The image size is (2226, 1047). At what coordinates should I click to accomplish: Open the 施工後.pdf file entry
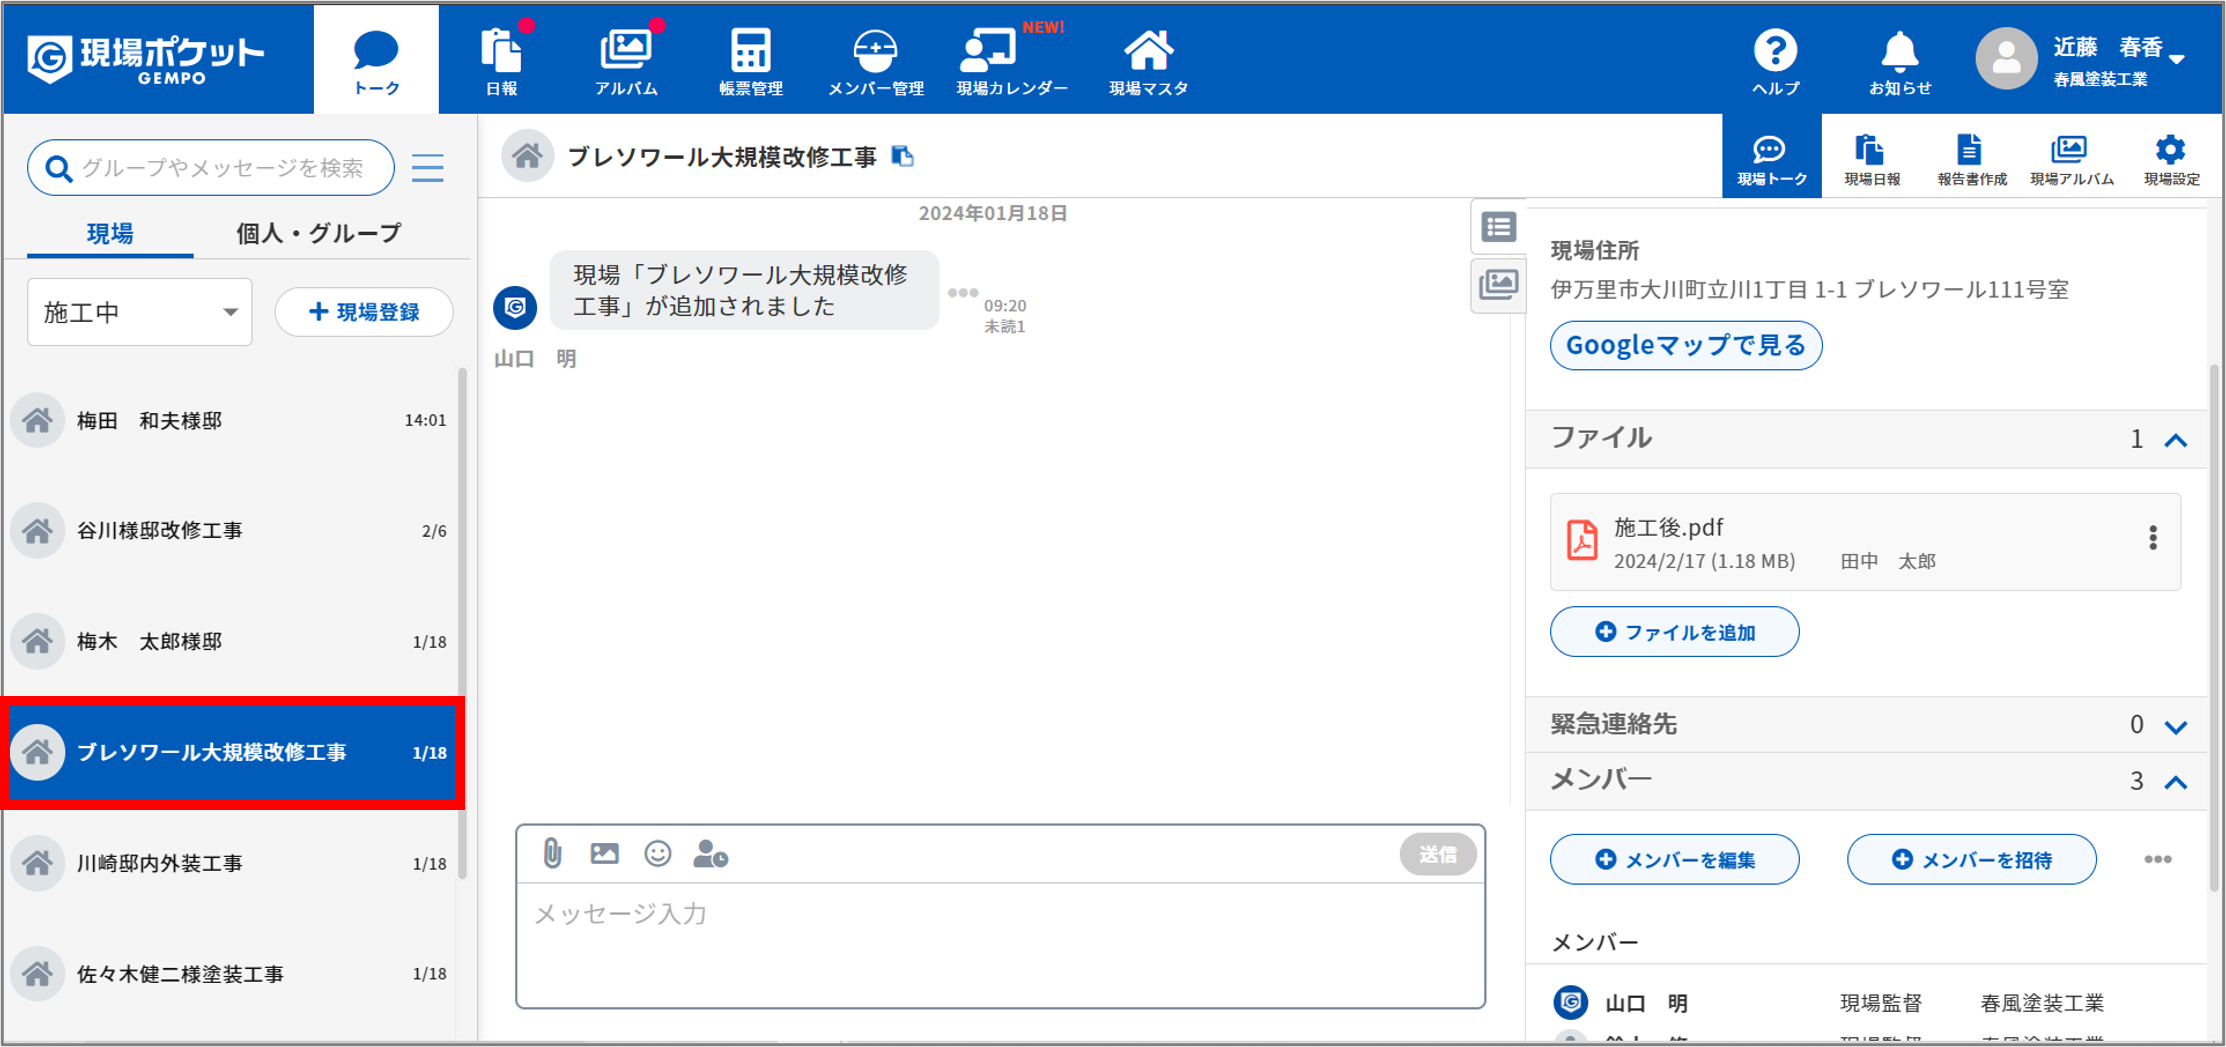pyautogui.click(x=1865, y=541)
